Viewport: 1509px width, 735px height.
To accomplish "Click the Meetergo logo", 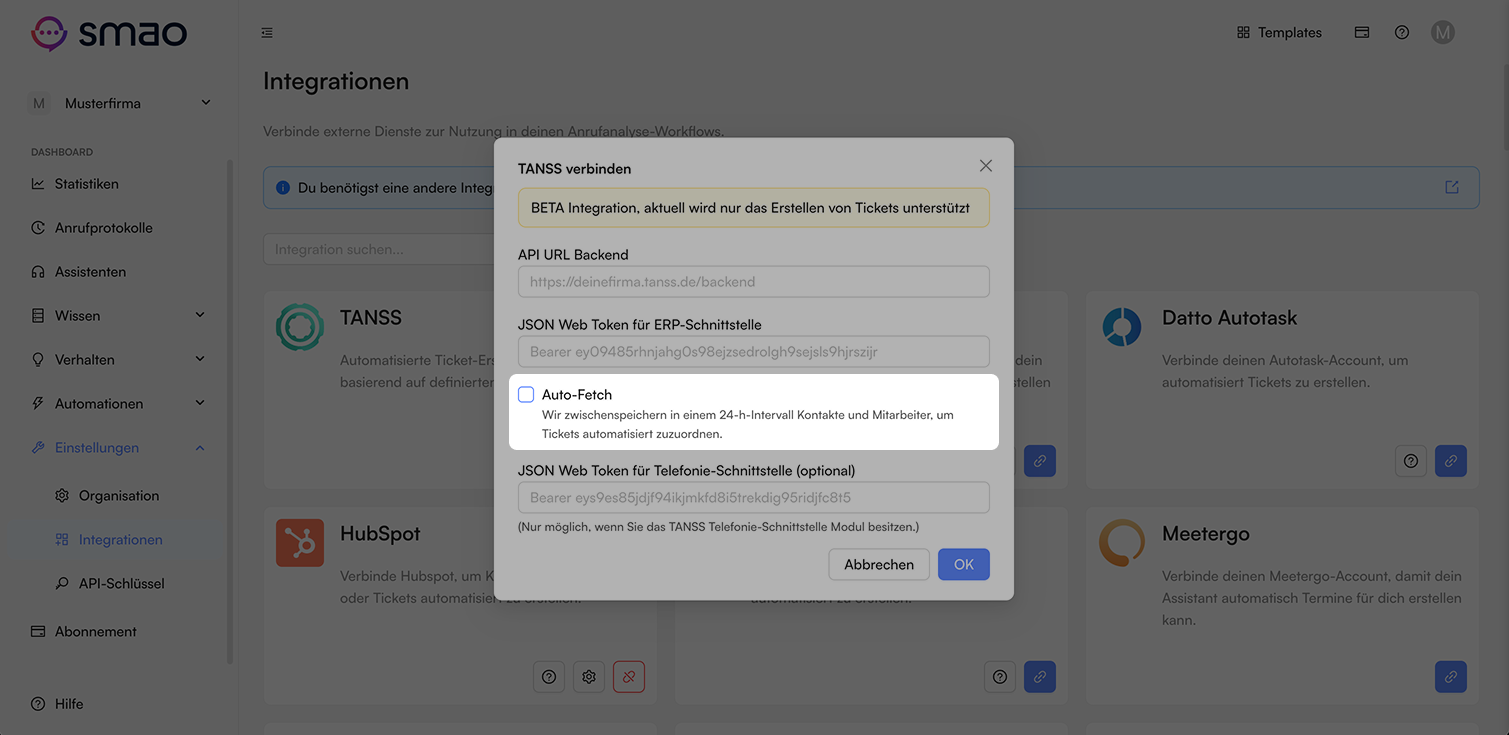I will click(x=1122, y=543).
